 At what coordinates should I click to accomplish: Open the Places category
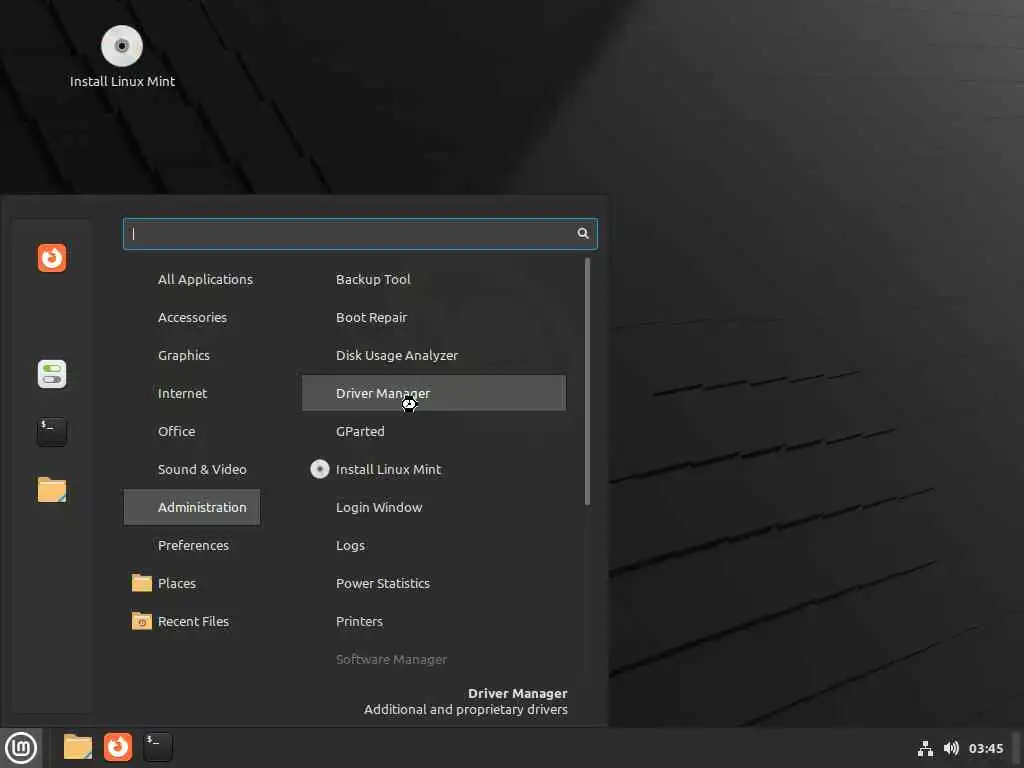click(x=191, y=583)
